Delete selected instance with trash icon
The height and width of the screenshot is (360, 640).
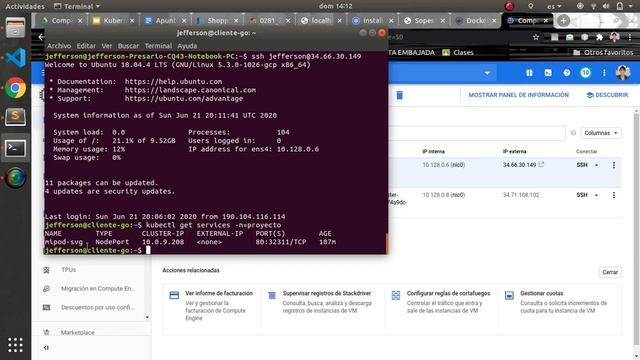tap(400, 95)
